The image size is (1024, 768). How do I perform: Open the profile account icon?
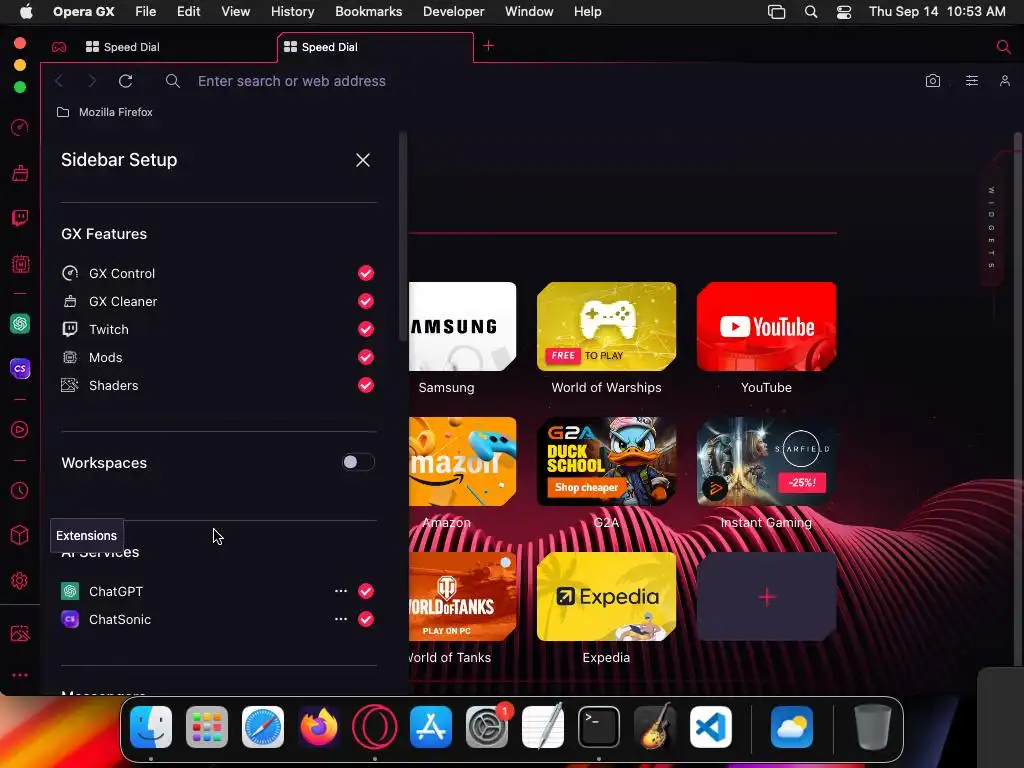[1004, 81]
